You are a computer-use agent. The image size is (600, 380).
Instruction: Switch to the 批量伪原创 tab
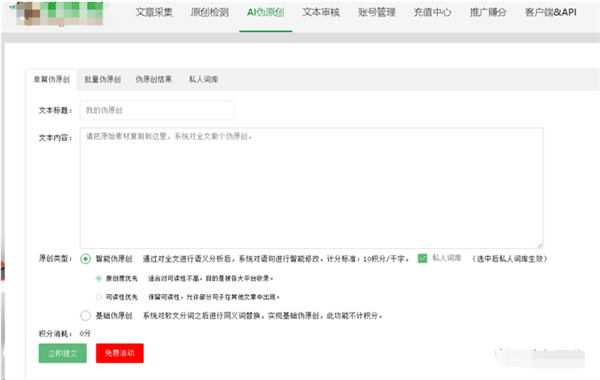103,79
